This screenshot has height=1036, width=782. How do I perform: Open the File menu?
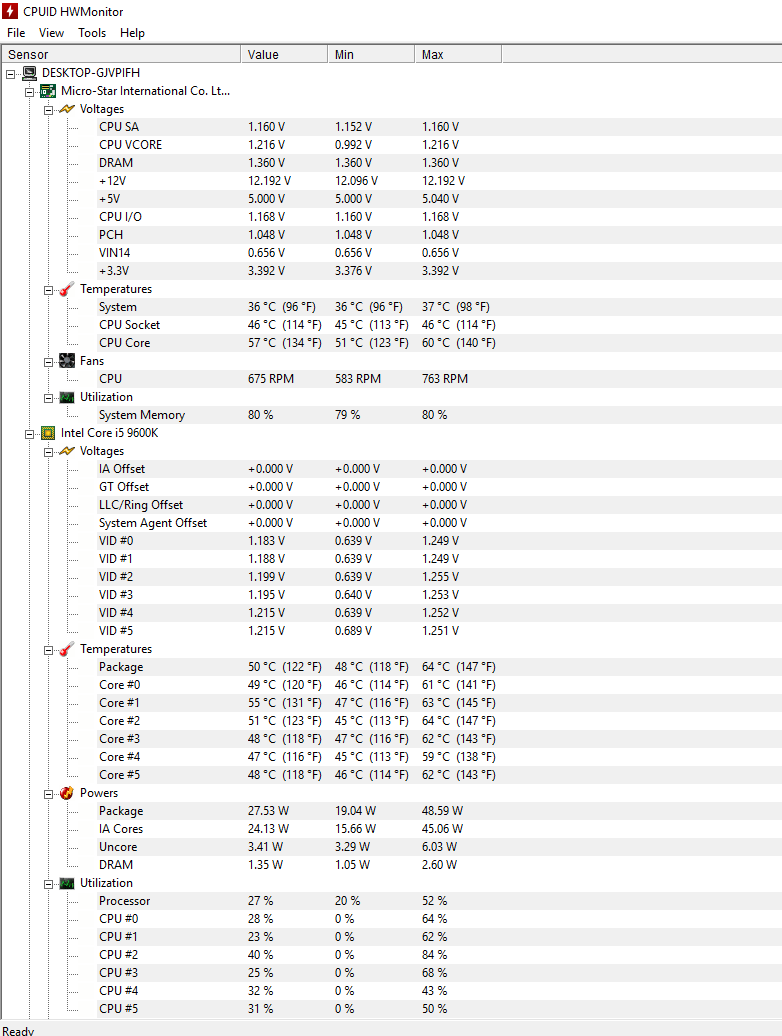pos(16,33)
